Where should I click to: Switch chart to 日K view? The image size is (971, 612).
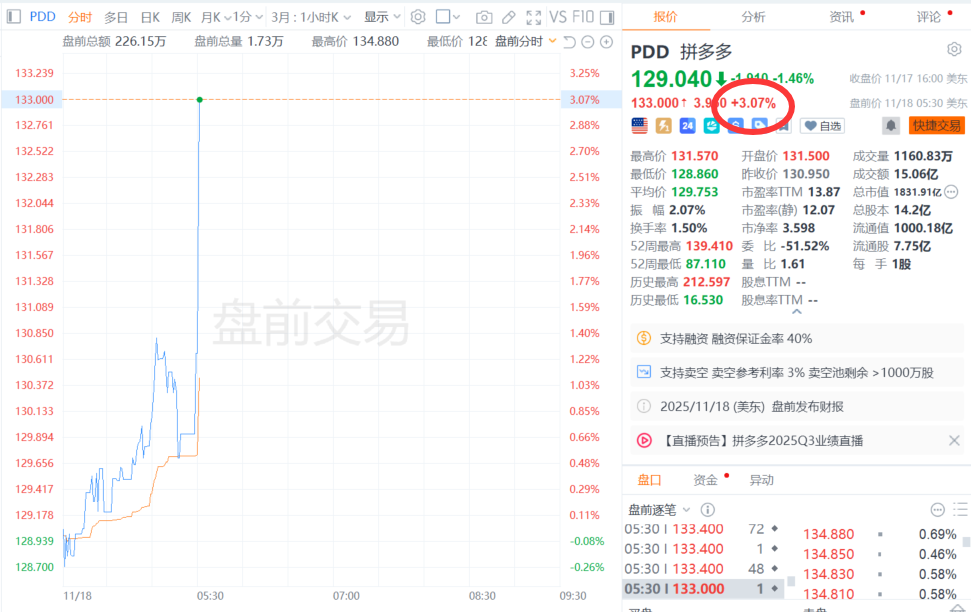click(x=149, y=17)
